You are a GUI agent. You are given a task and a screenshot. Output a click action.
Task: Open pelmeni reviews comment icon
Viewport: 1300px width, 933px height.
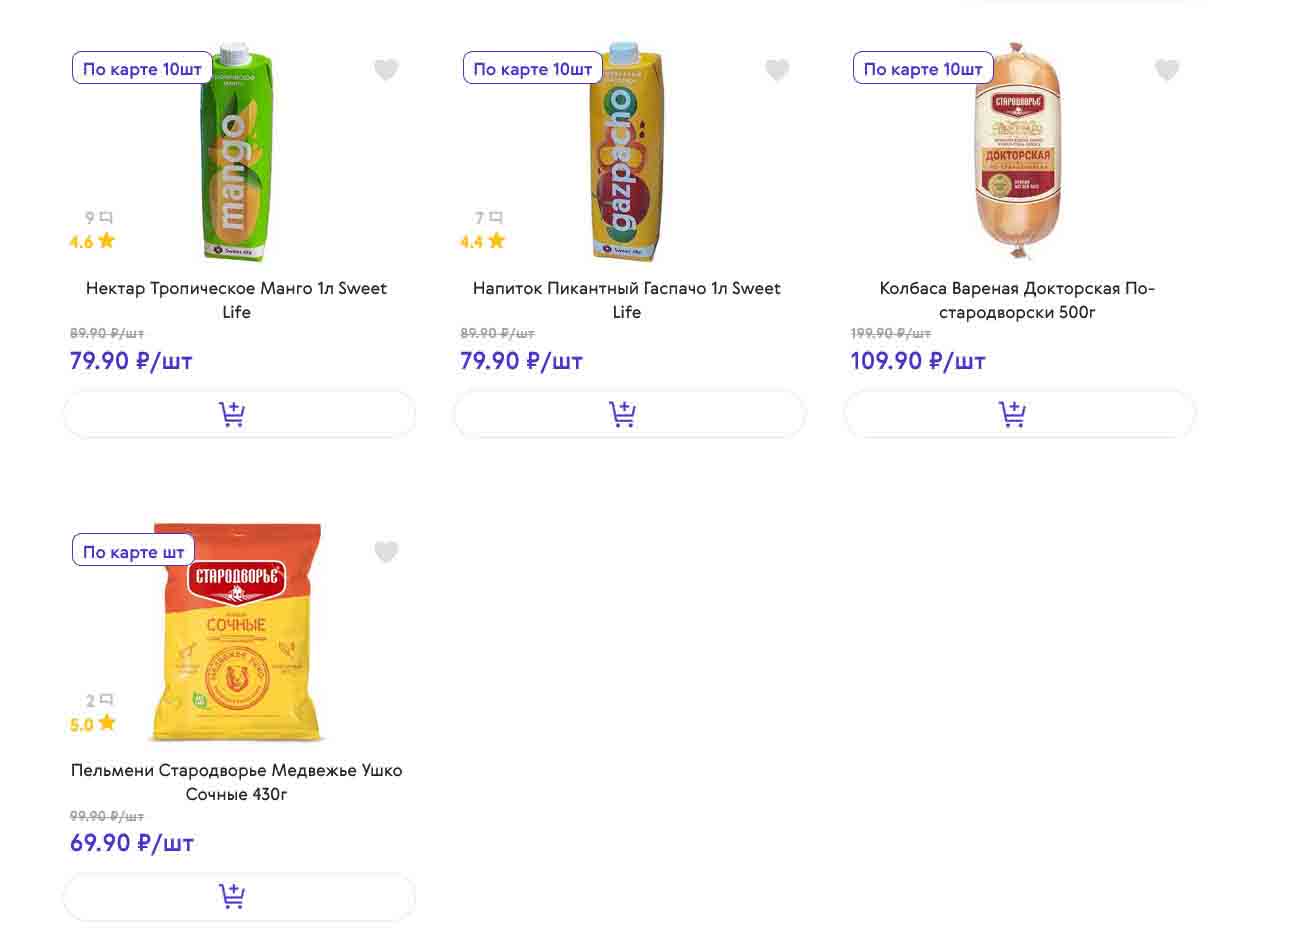[x=106, y=700]
